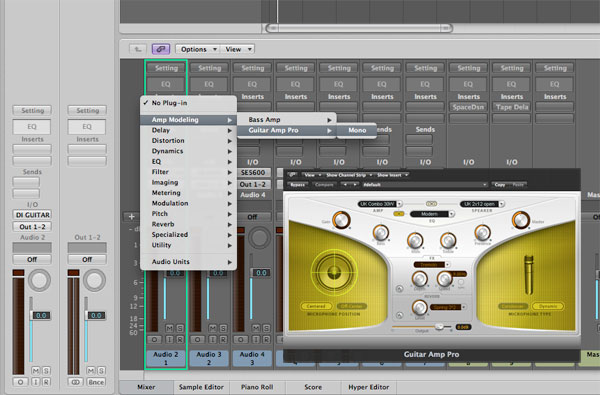This screenshot has height=395, width=600.
Task: Toggle input monitoring I on Audio 2 strip
Action: coord(170,339)
